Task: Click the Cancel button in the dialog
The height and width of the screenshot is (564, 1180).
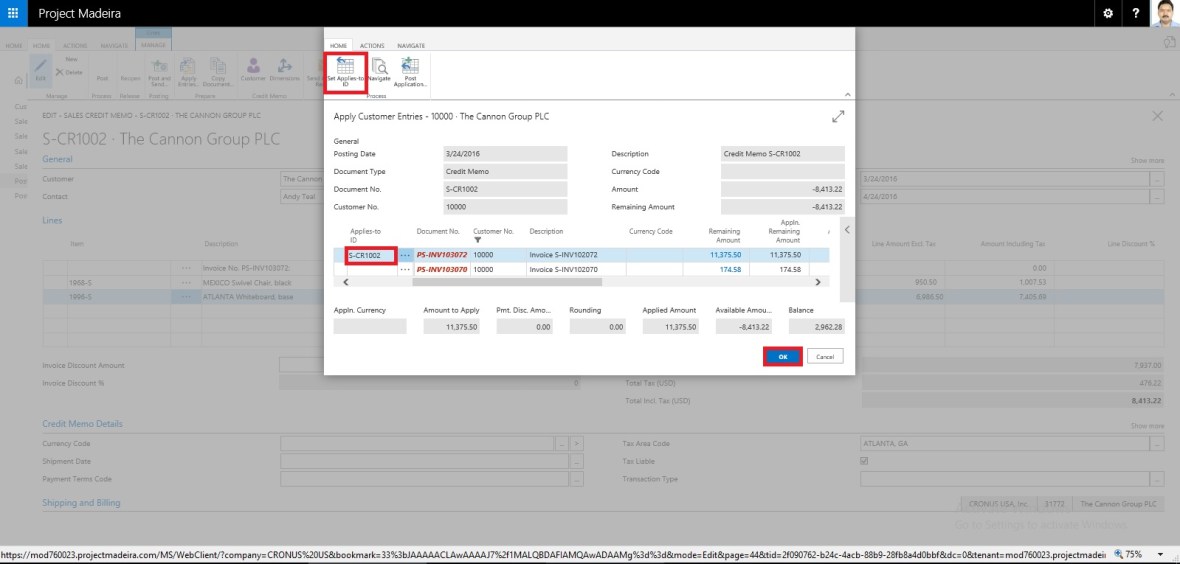Action: point(825,357)
